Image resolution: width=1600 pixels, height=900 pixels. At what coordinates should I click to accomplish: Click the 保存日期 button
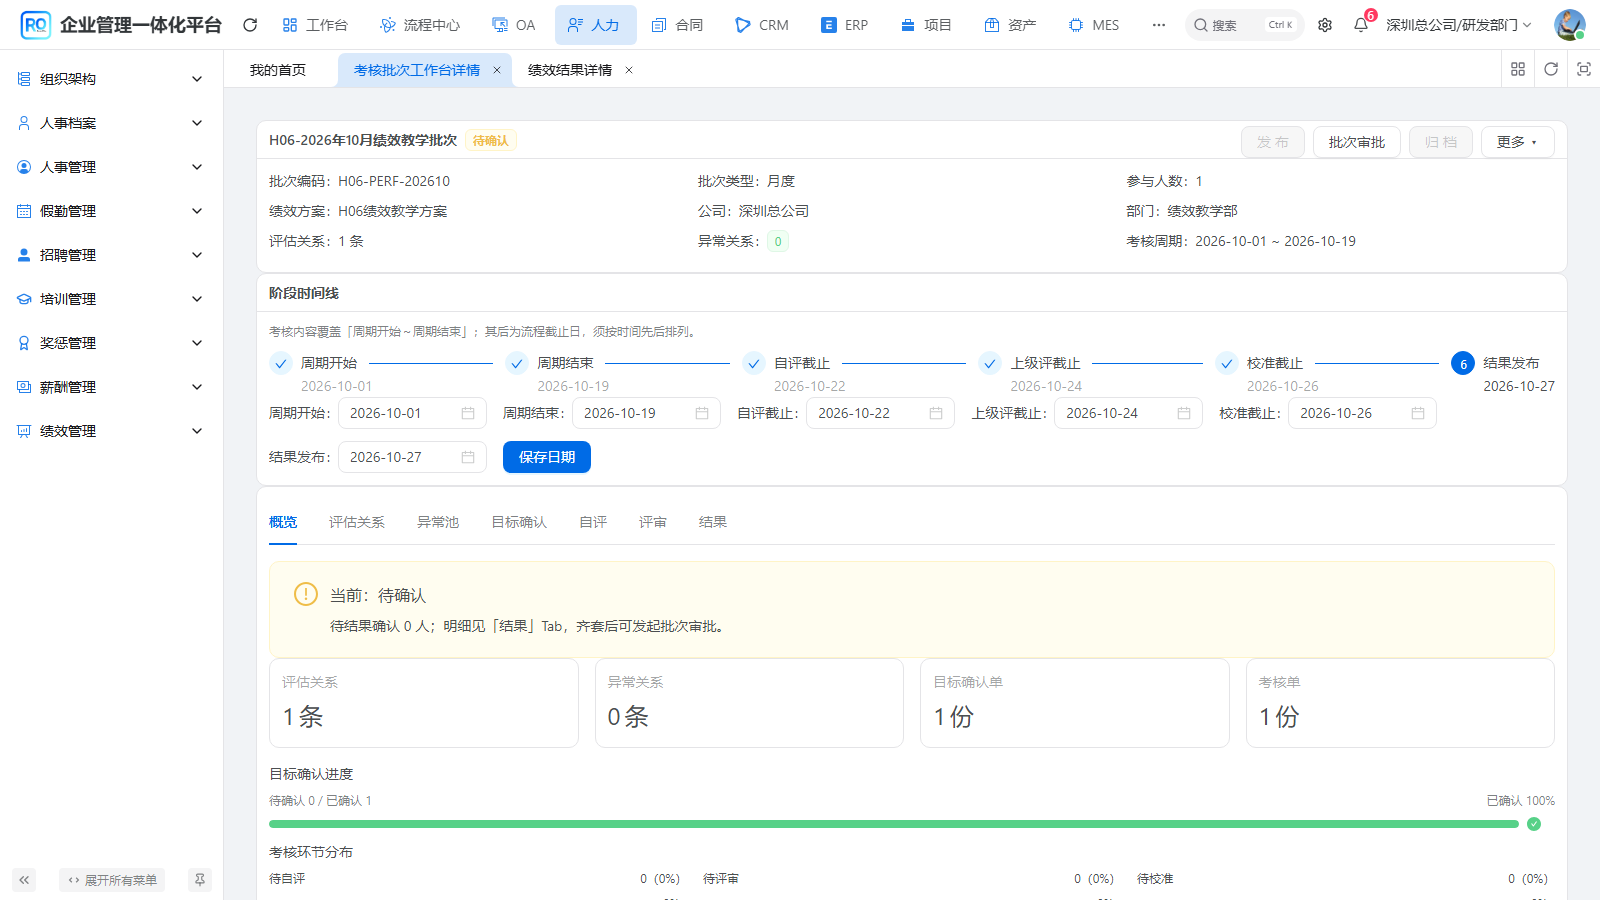click(x=547, y=457)
